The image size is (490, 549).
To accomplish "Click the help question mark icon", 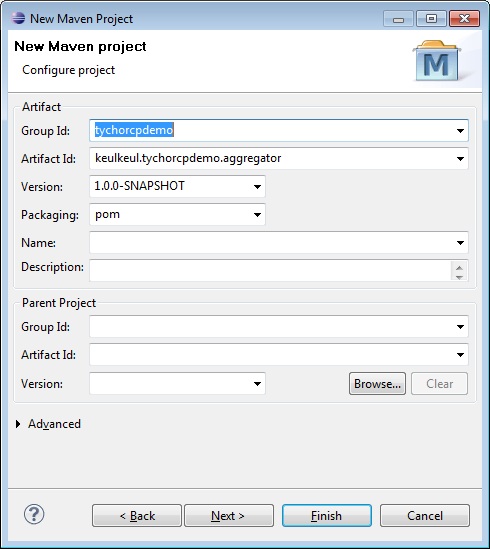I will 34,514.
